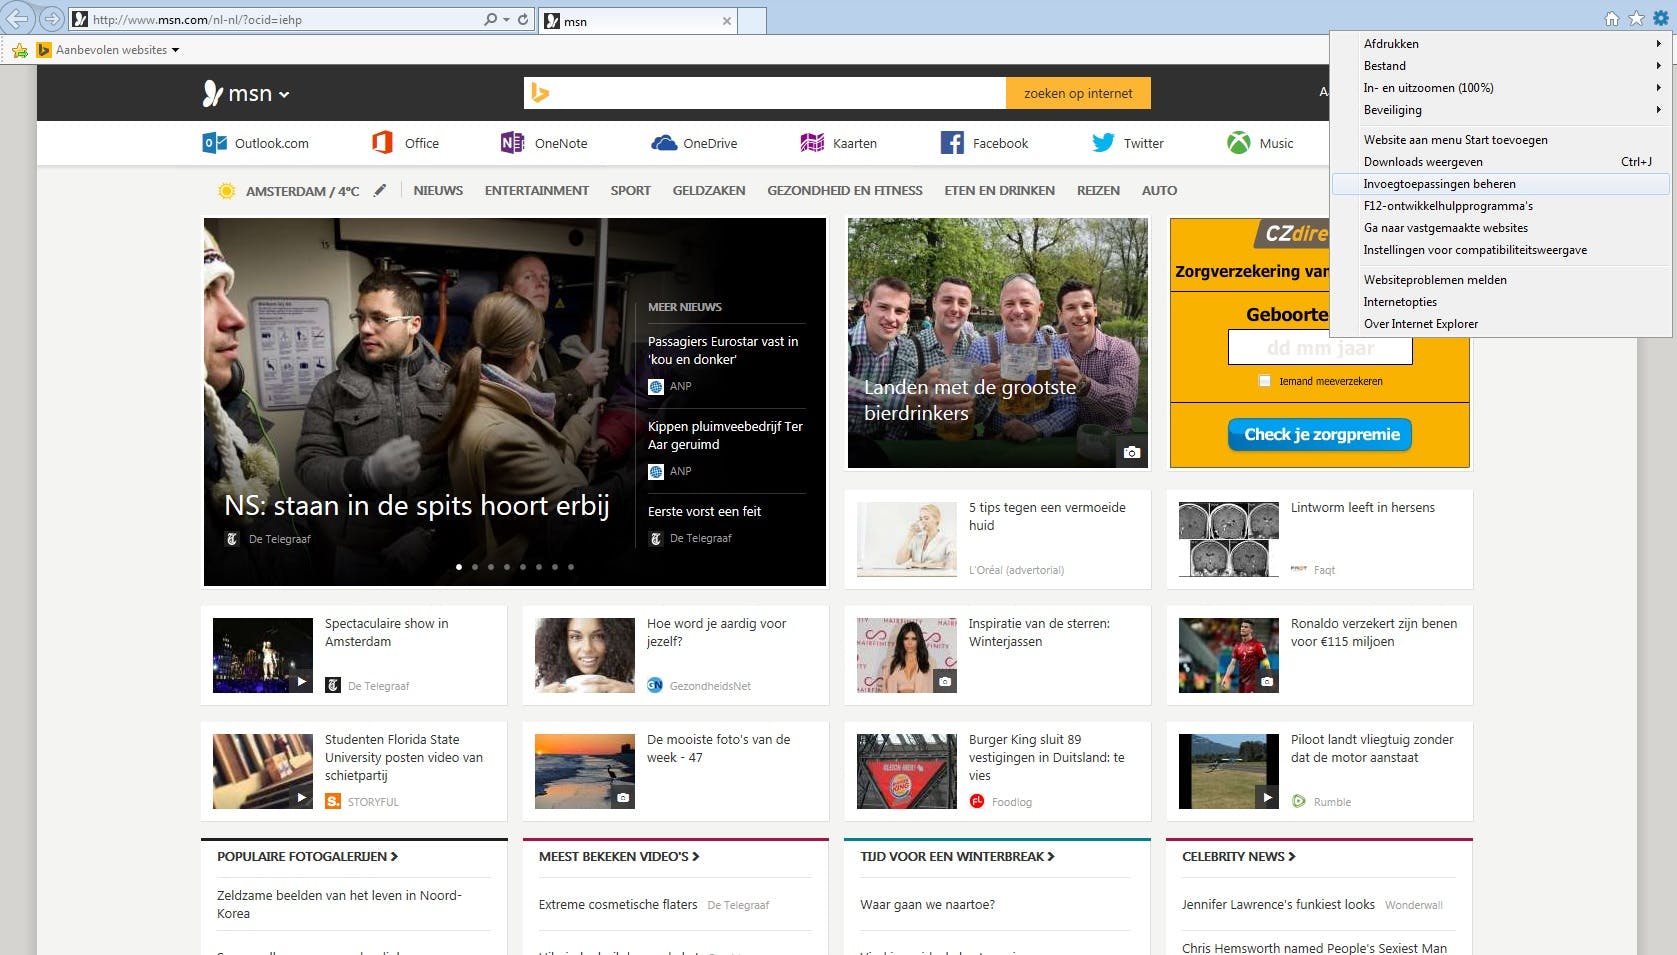The image size is (1677, 955).
Task: Click the msn butterfly logo
Action: click(x=212, y=93)
